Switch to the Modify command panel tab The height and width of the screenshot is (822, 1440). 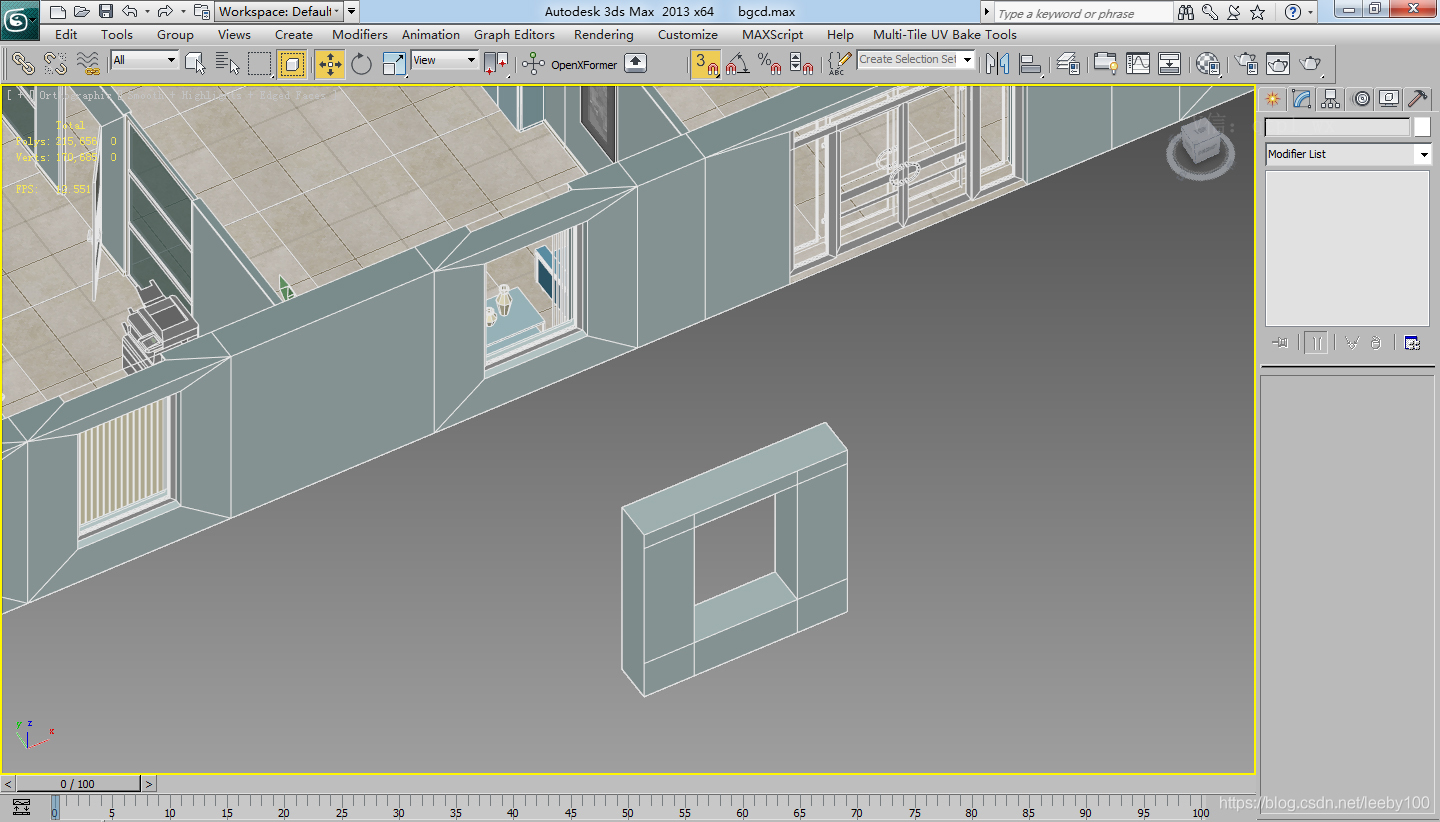(x=1301, y=98)
